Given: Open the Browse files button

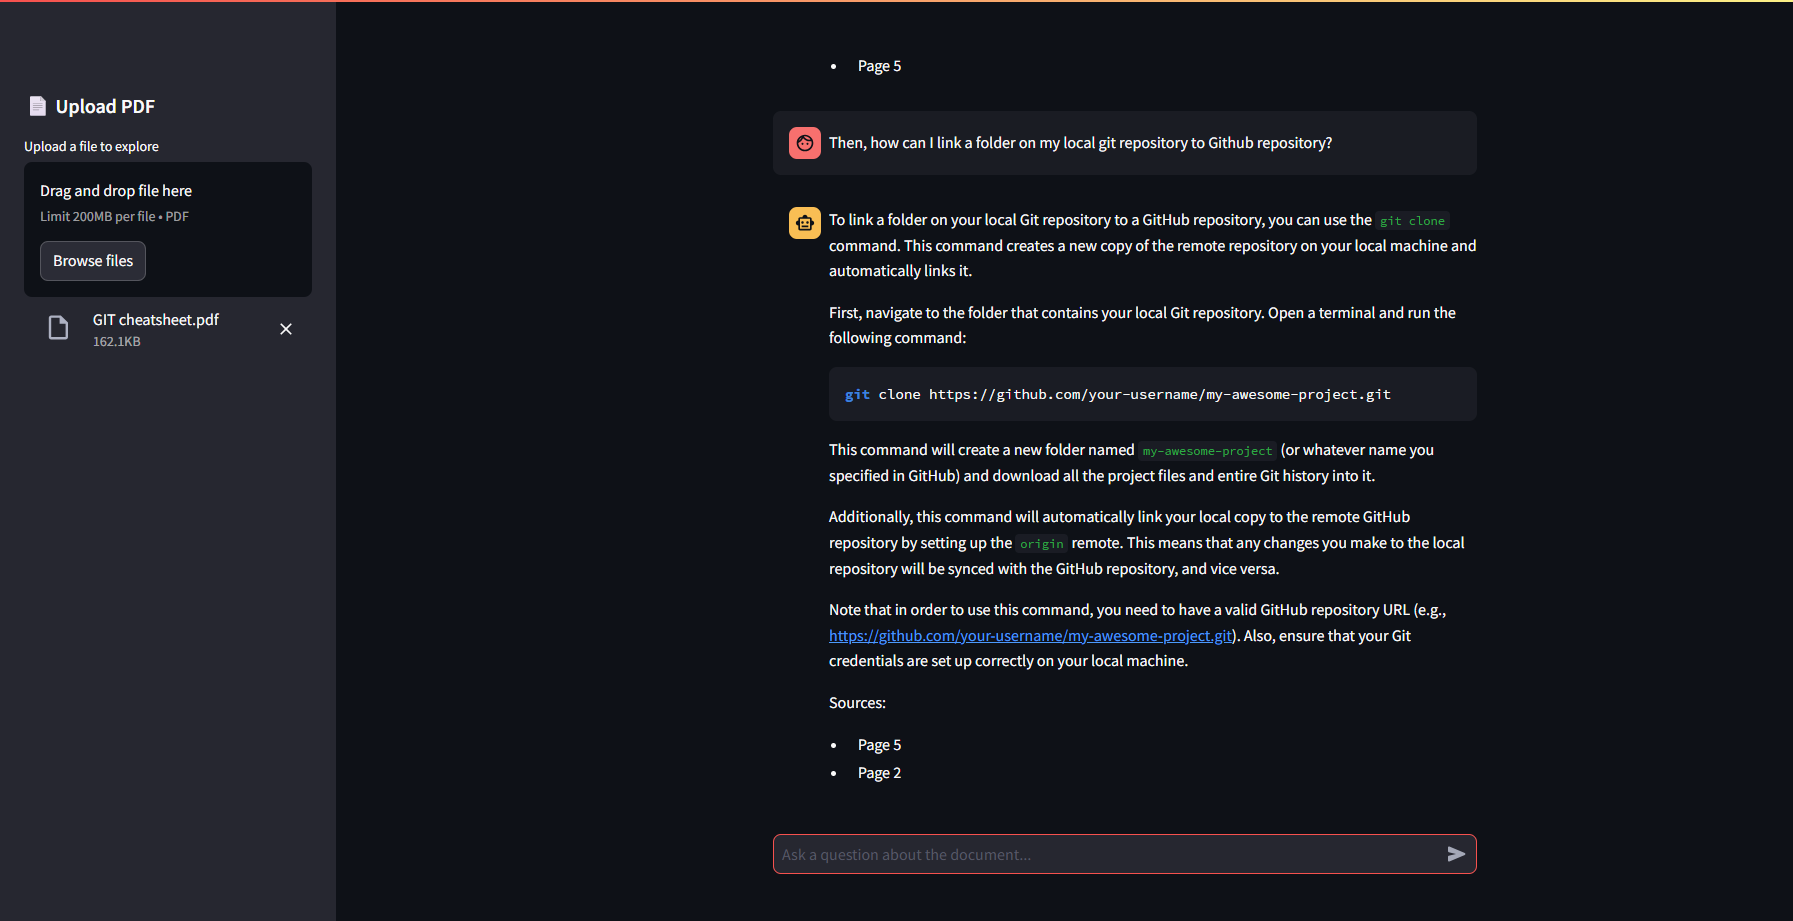Looking at the screenshot, I should [93, 261].
